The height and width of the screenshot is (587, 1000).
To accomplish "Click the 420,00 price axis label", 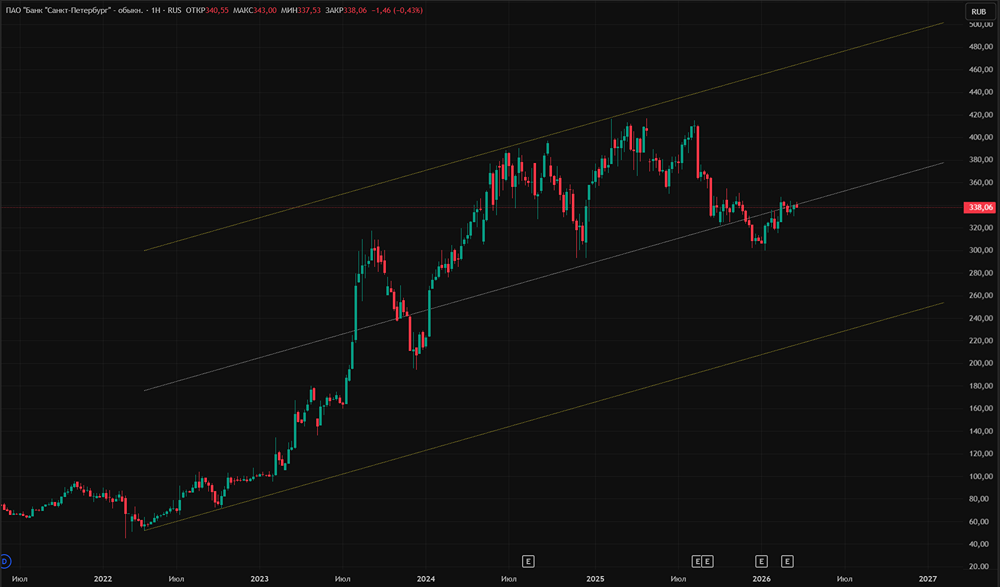I will point(980,115).
